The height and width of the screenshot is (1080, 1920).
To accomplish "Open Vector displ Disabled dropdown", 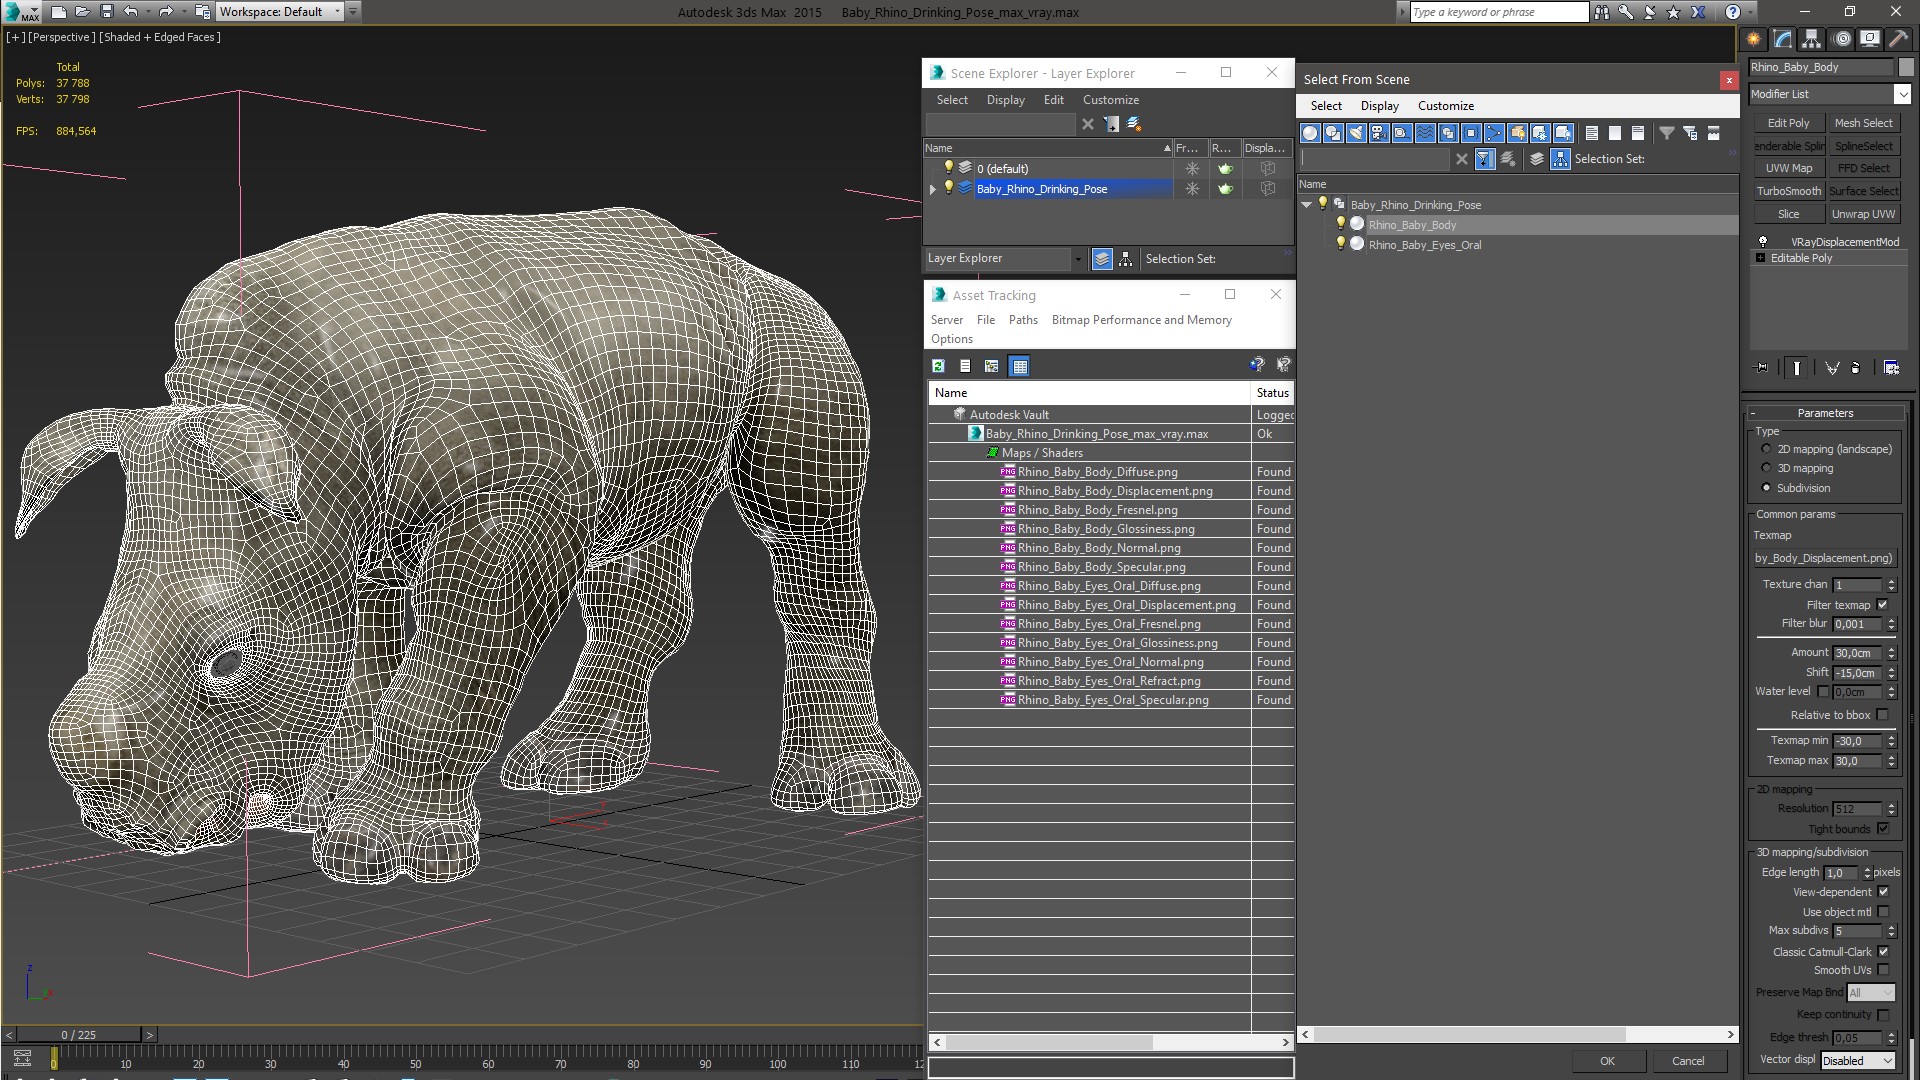I will tap(1858, 1061).
